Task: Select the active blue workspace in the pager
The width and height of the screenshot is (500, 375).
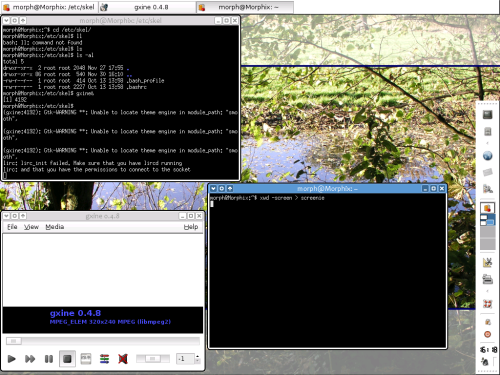Action: tap(487, 220)
